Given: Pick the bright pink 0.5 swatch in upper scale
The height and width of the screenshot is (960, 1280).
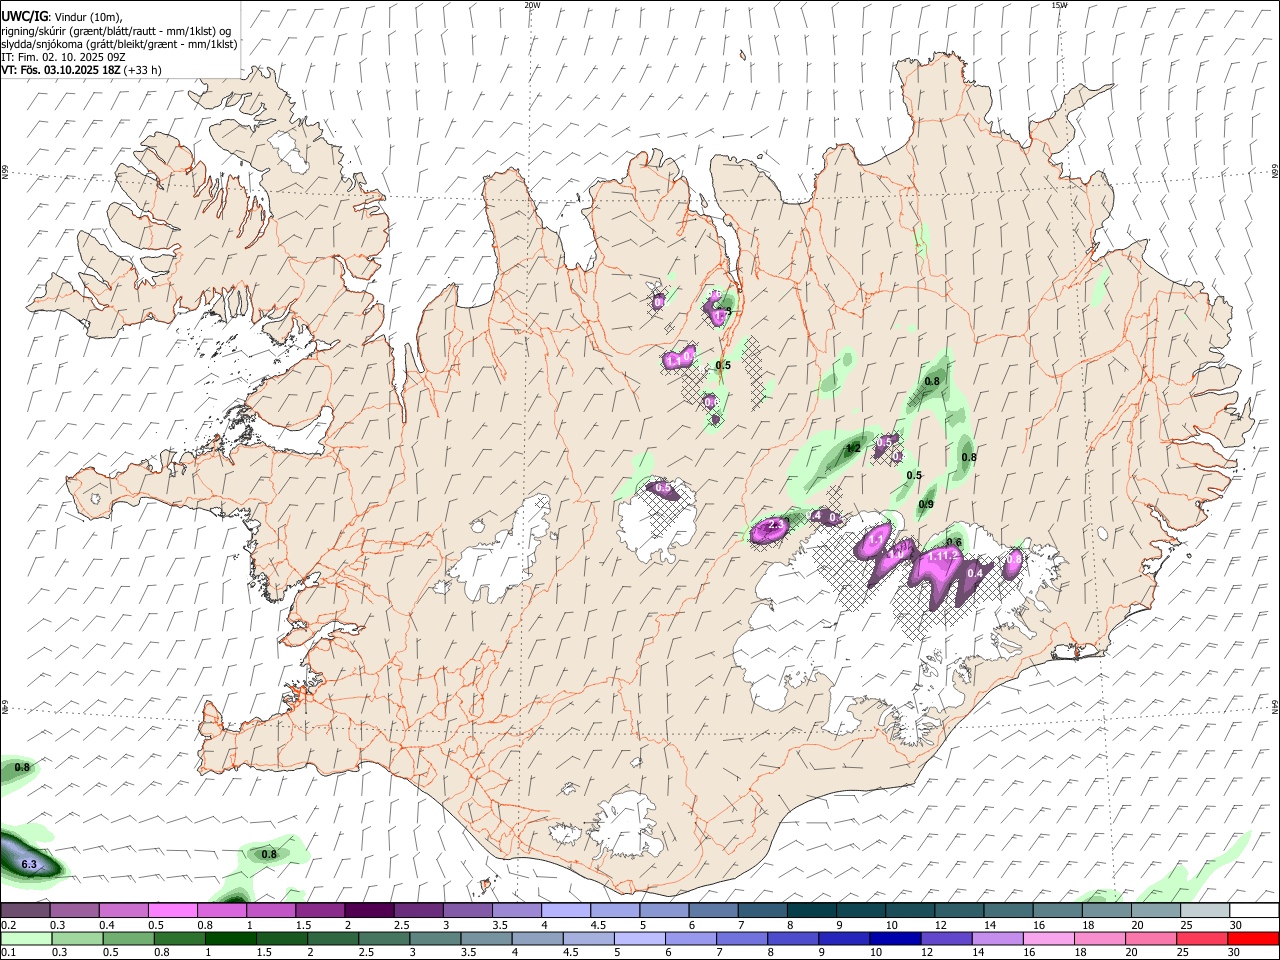Looking at the screenshot, I should click(x=172, y=911).
